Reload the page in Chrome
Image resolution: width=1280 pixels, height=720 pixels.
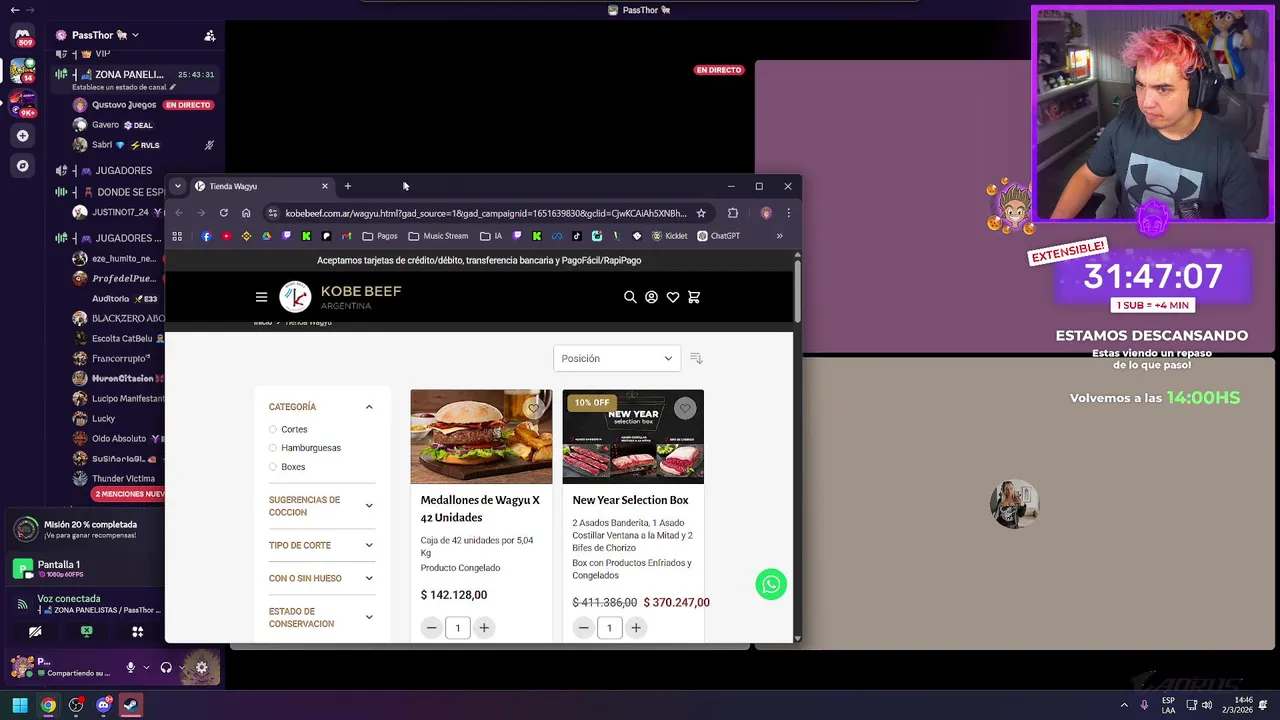point(224,213)
